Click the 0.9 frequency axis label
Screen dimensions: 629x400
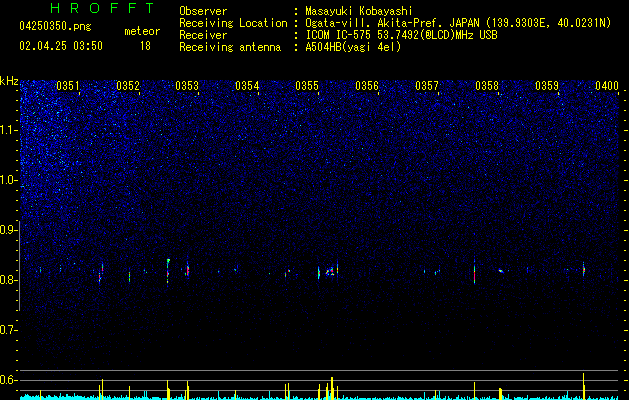pos(9,230)
